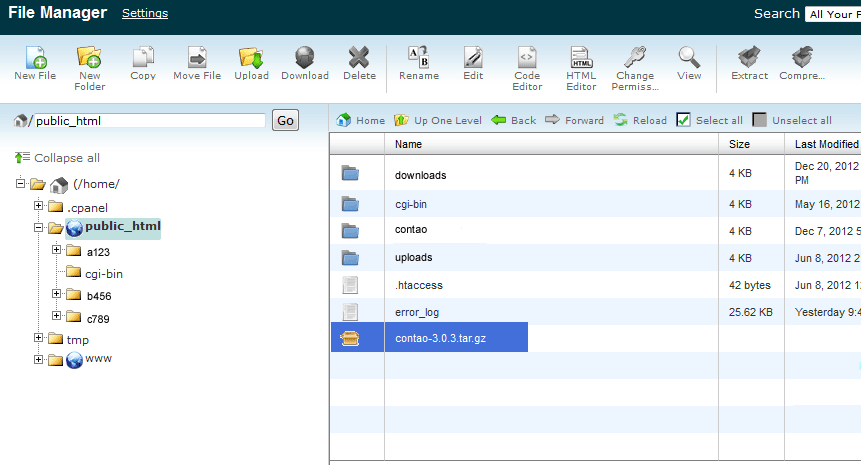Click the public_html path input field

click(x=150, y=121)
